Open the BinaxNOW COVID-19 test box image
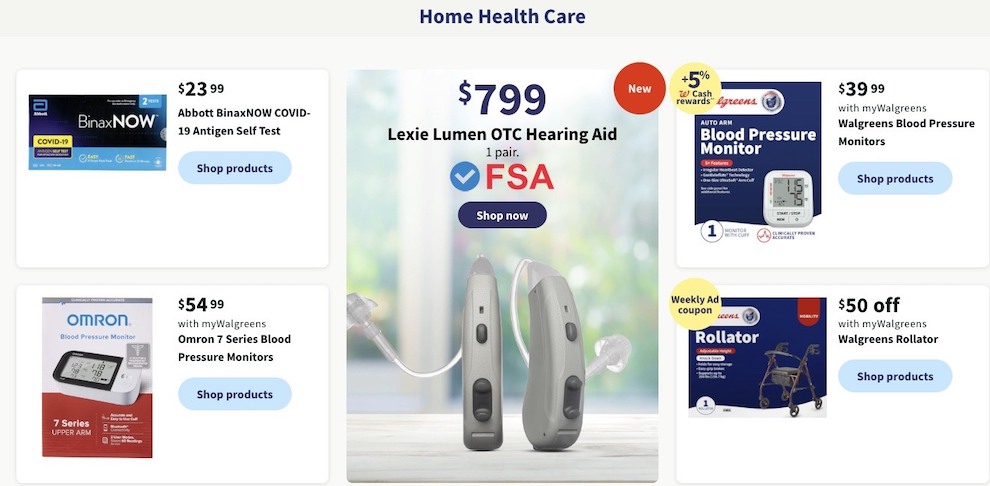990x486 pixels. [x=97, y=133]
